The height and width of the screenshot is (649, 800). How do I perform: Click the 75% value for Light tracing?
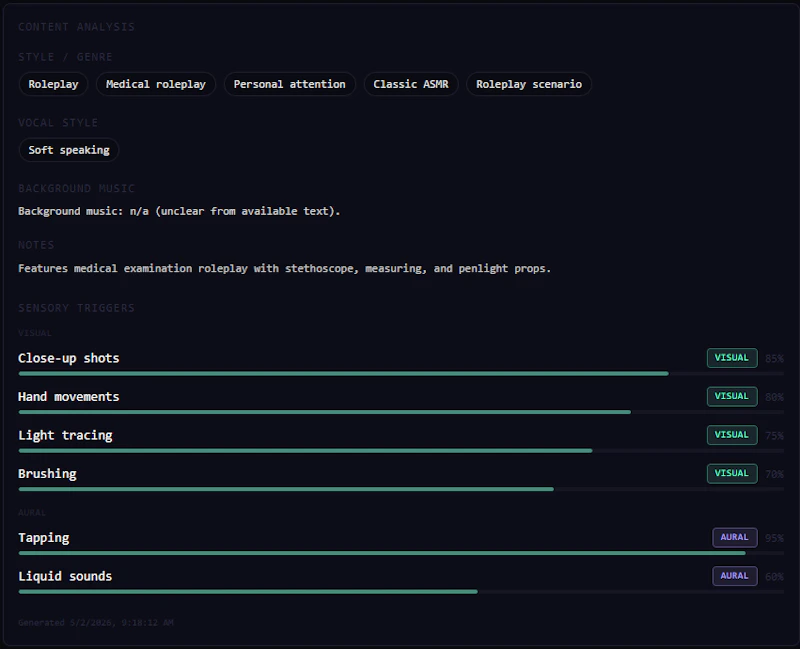click(774, 435)
